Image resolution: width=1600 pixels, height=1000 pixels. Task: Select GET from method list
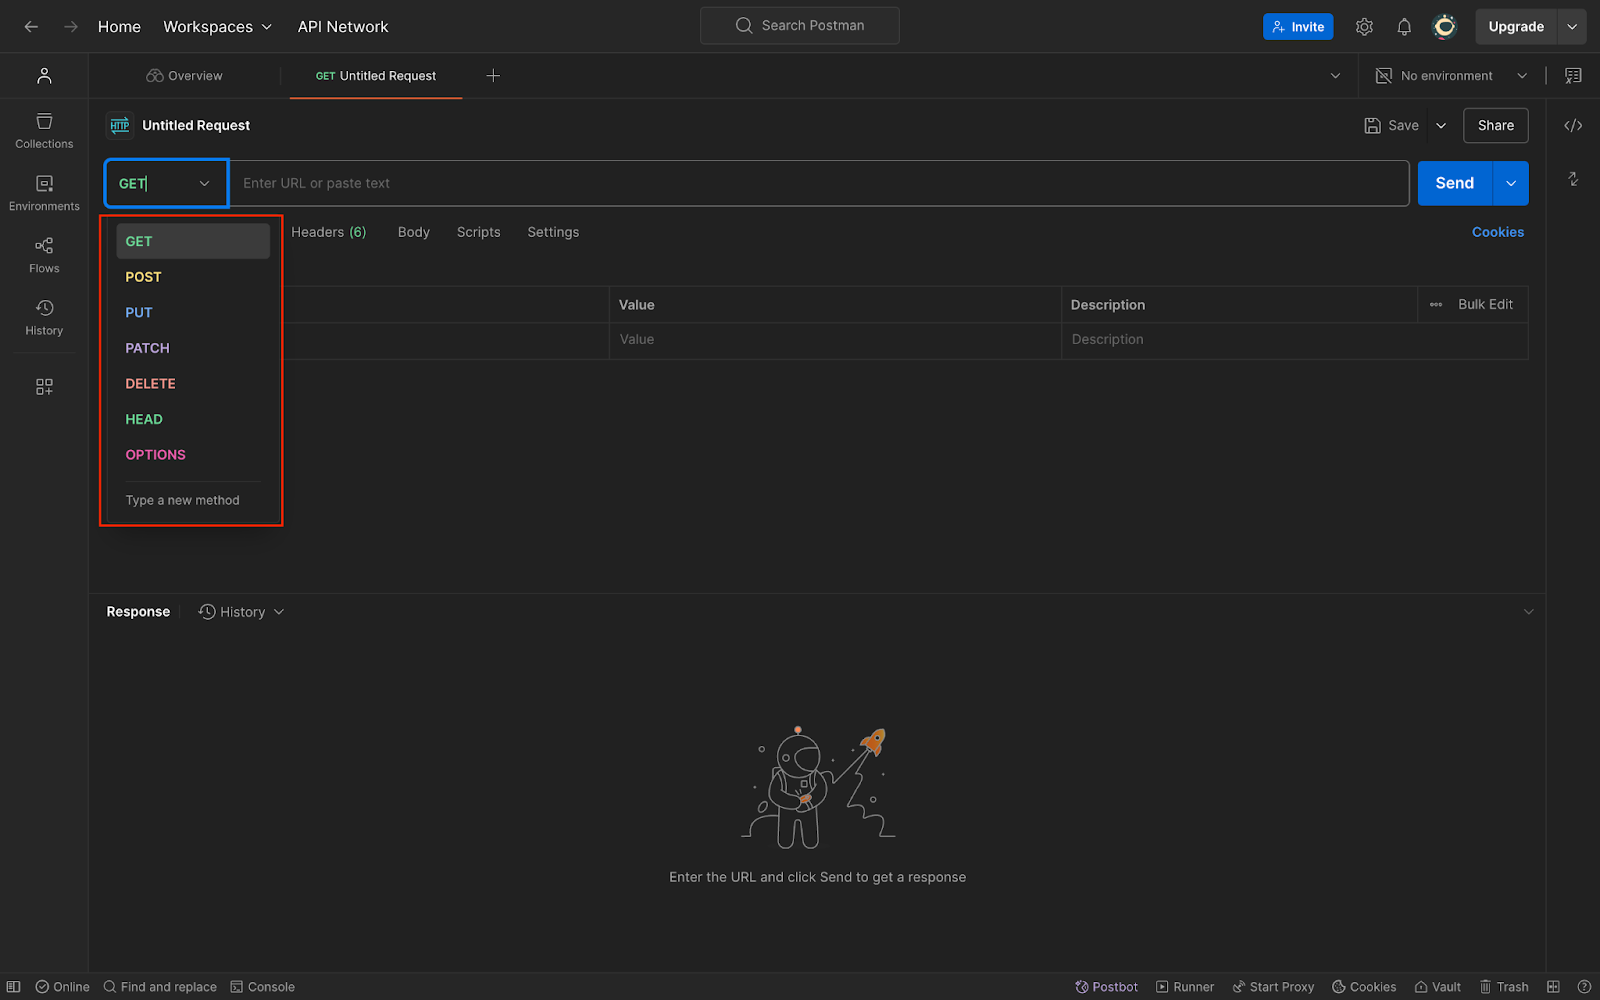(193, 241)
